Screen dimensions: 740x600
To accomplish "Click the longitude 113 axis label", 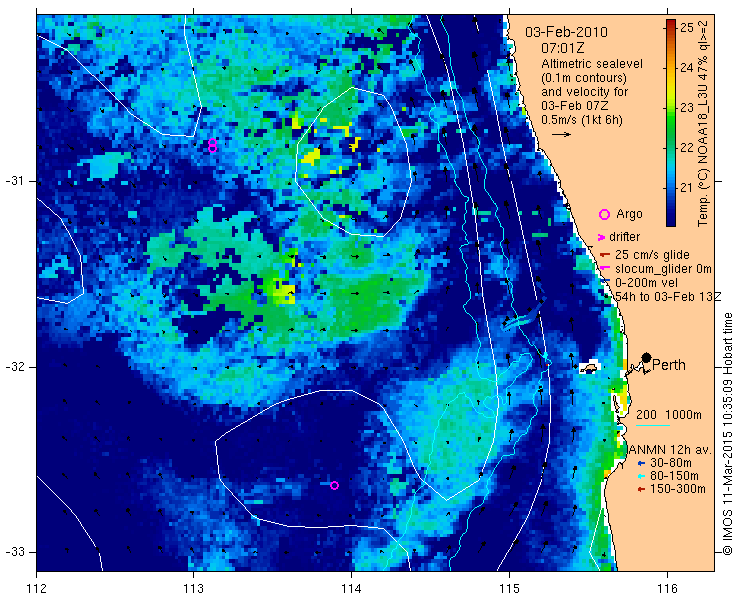I will pos(193,589).
